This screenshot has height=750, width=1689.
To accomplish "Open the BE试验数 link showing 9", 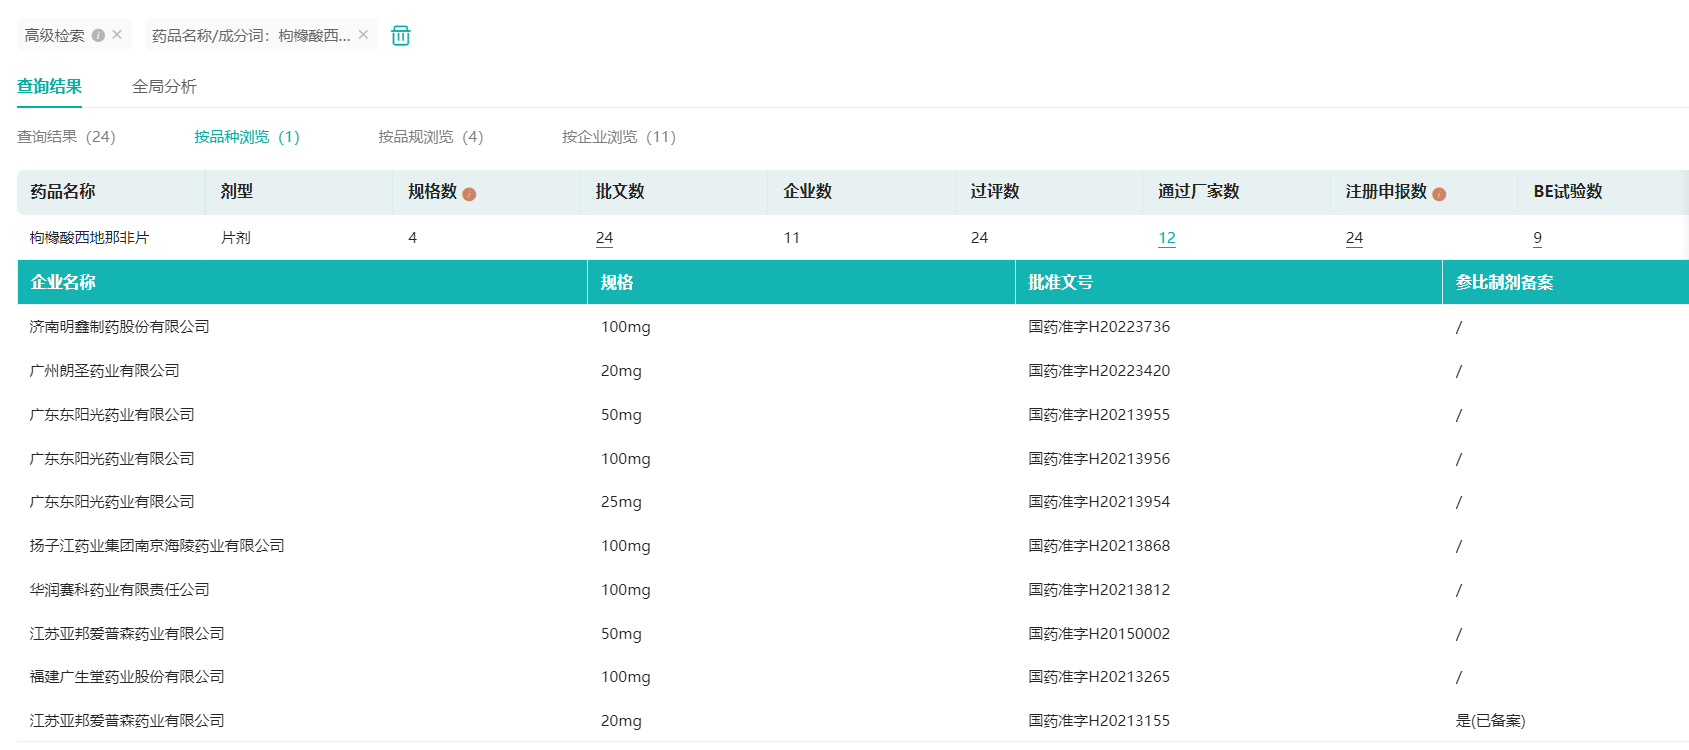I will coord(1537,238).
